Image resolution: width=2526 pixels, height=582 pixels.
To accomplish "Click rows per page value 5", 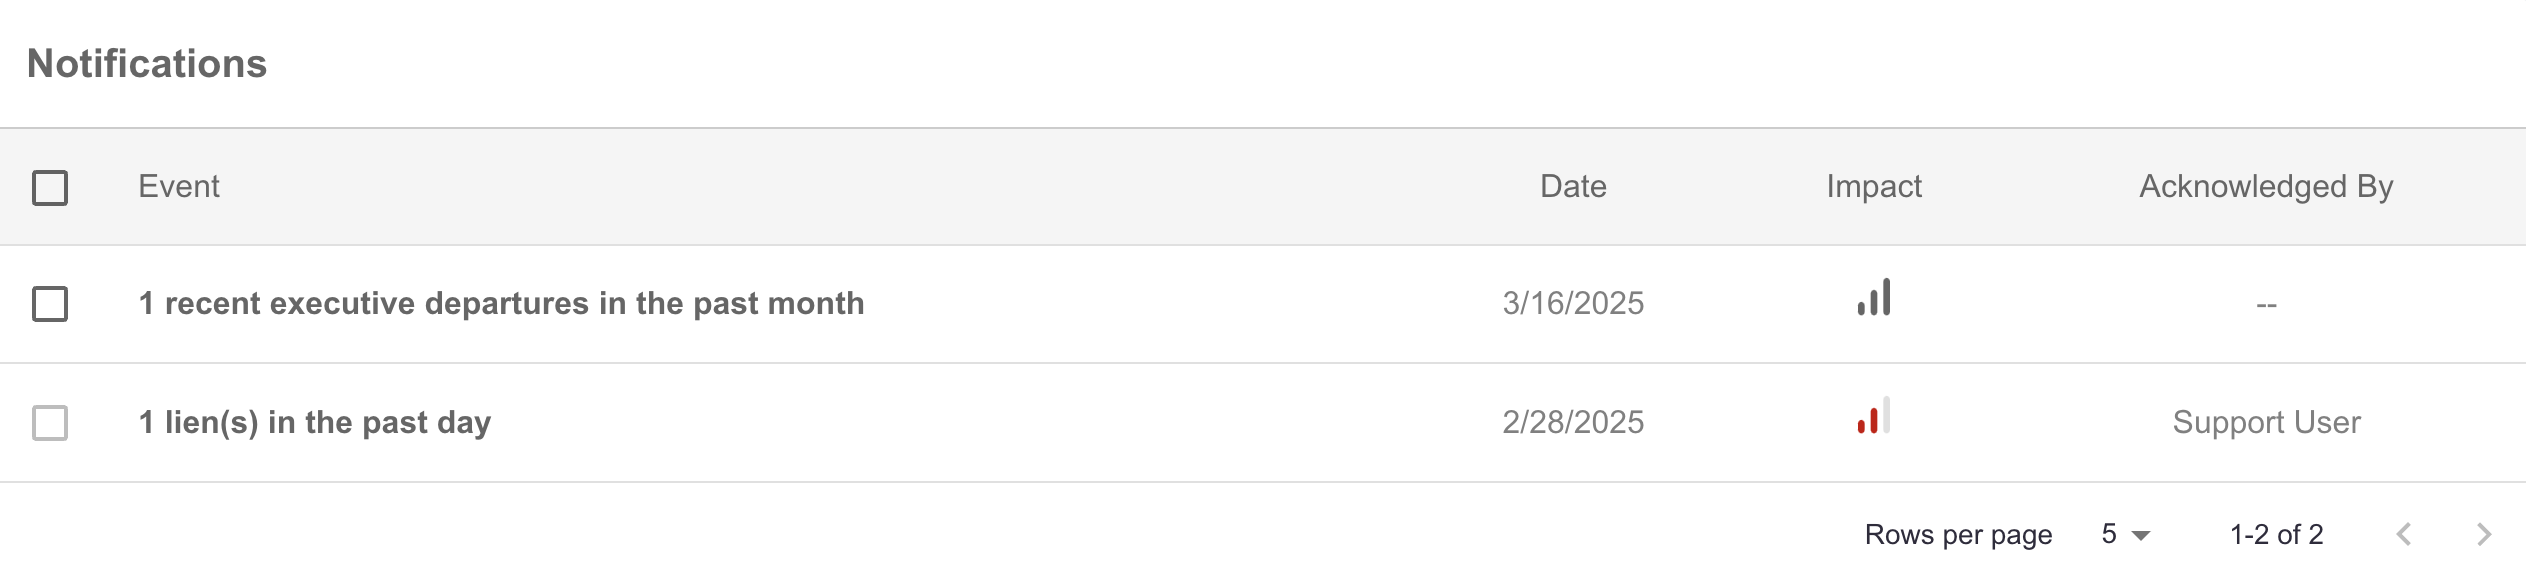I will pos(2109,534).
